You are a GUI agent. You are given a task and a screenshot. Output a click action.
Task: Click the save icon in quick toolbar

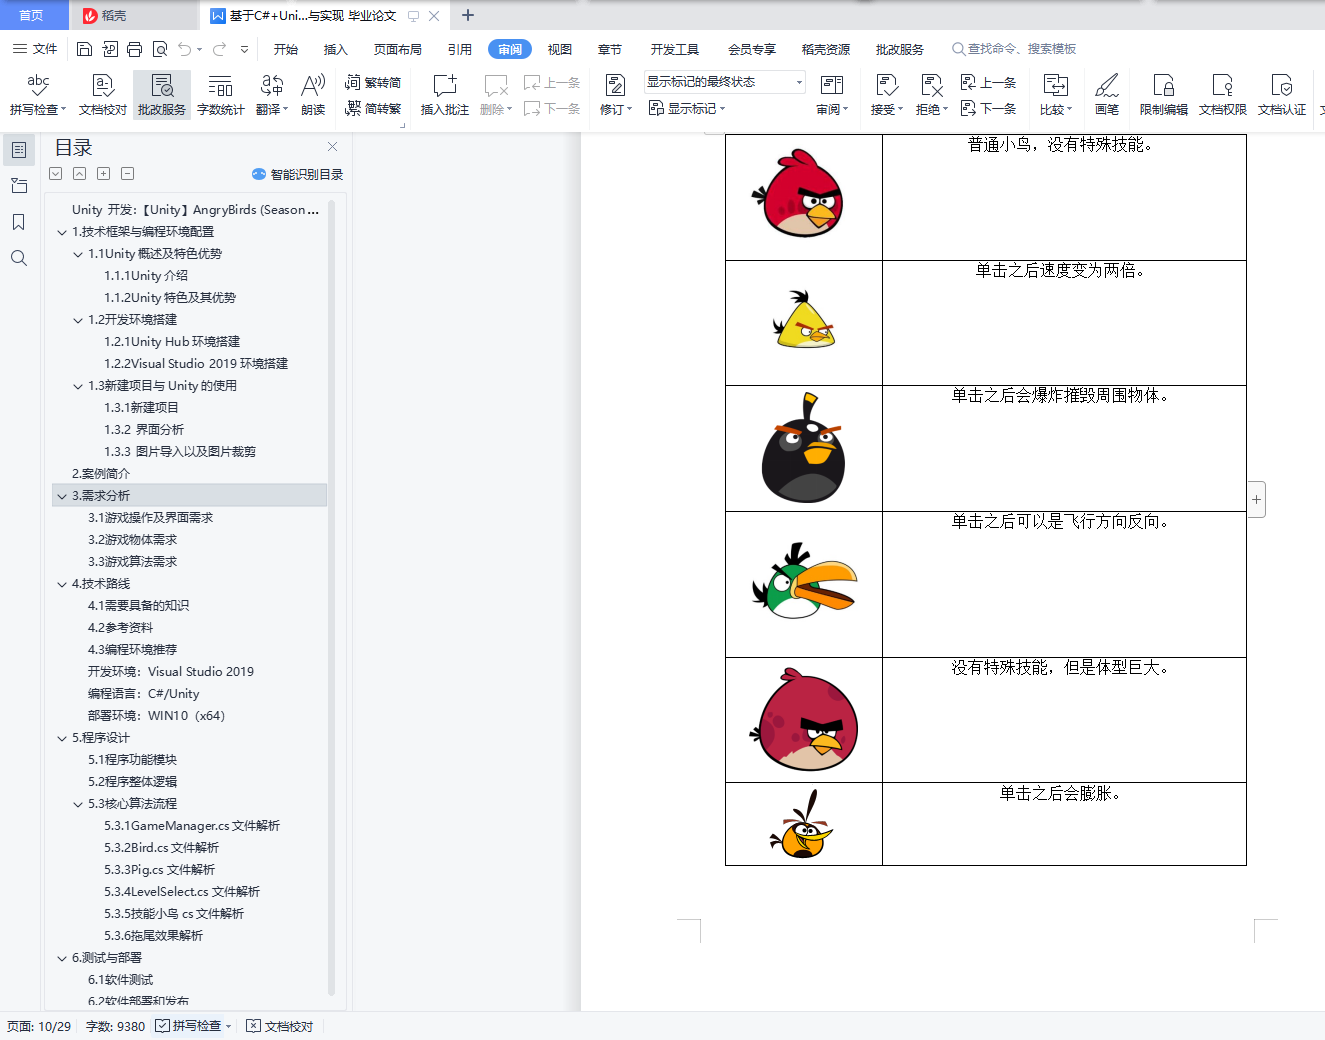click(x=84, y=49)
